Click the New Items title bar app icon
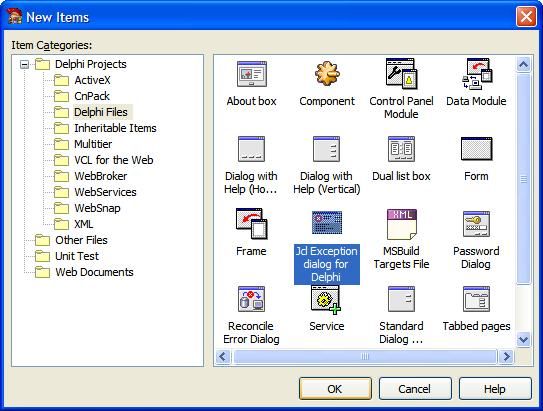The height and width of the screenshot is (411, 543). click(x=15, y=17)
